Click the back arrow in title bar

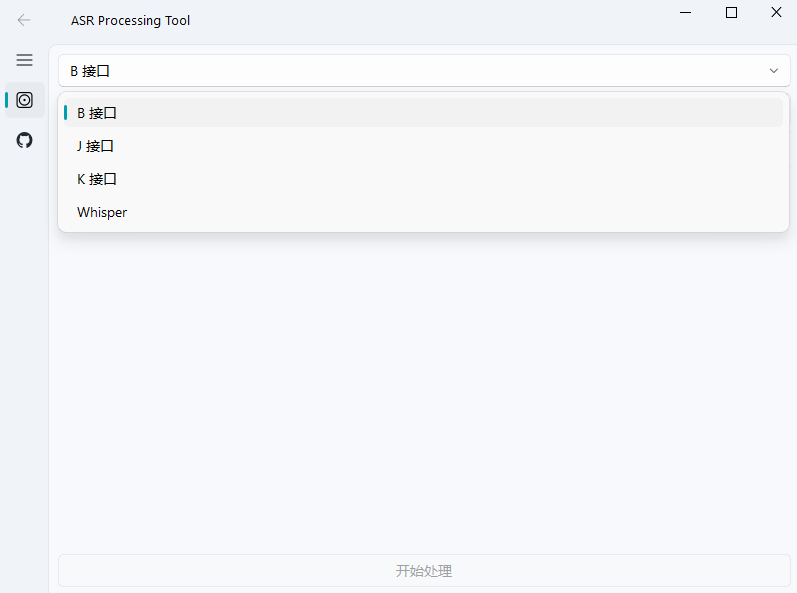24,20
